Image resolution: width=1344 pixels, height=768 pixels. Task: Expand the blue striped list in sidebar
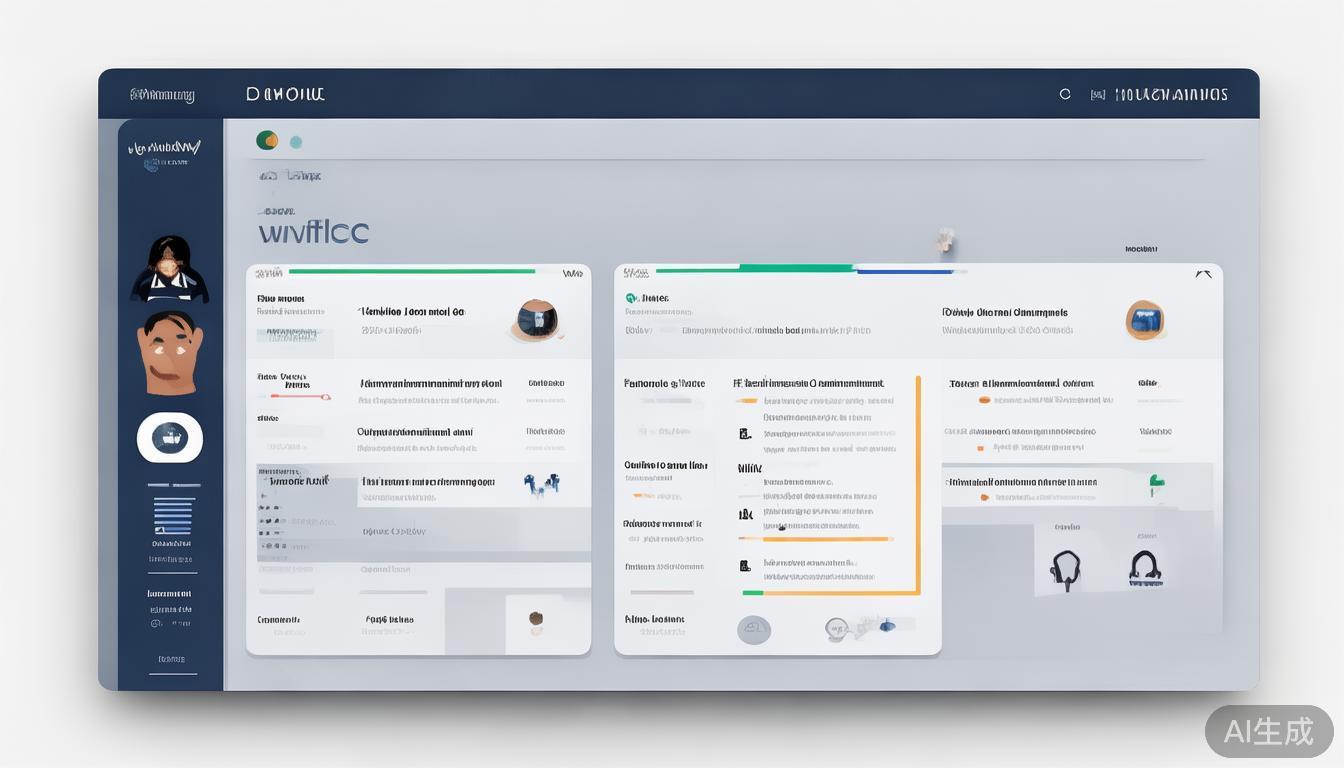coord(173,515)
